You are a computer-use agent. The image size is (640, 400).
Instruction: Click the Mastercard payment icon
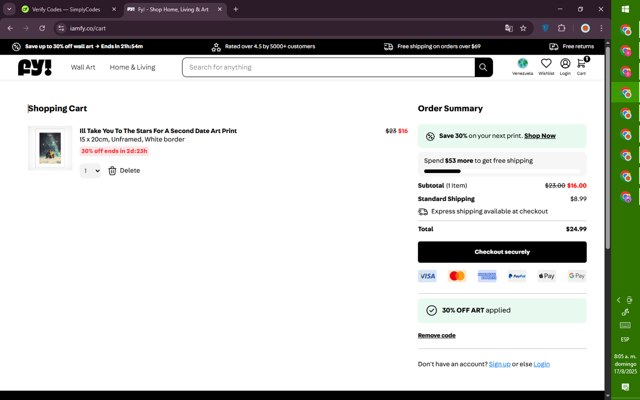coord(457,276)
